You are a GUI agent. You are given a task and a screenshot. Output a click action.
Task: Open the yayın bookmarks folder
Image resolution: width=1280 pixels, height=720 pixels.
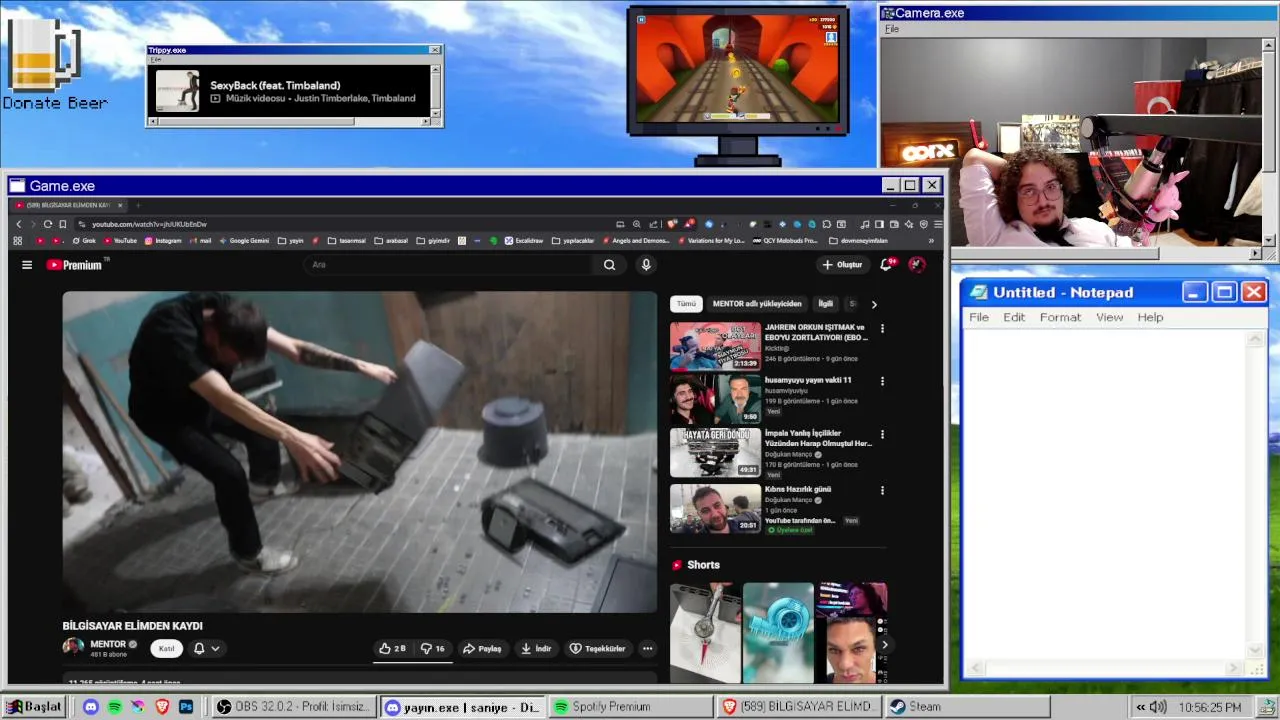coord(290,241)
